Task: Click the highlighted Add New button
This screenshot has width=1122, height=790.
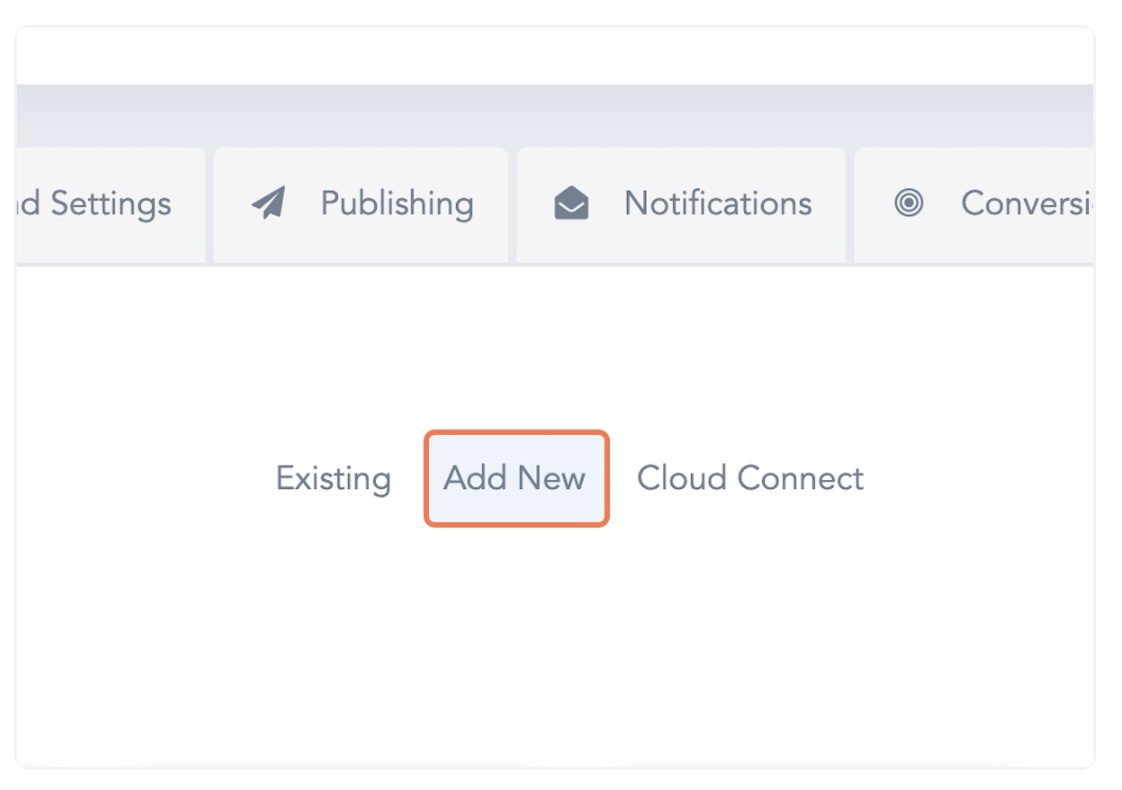Action: coord(515,478)
